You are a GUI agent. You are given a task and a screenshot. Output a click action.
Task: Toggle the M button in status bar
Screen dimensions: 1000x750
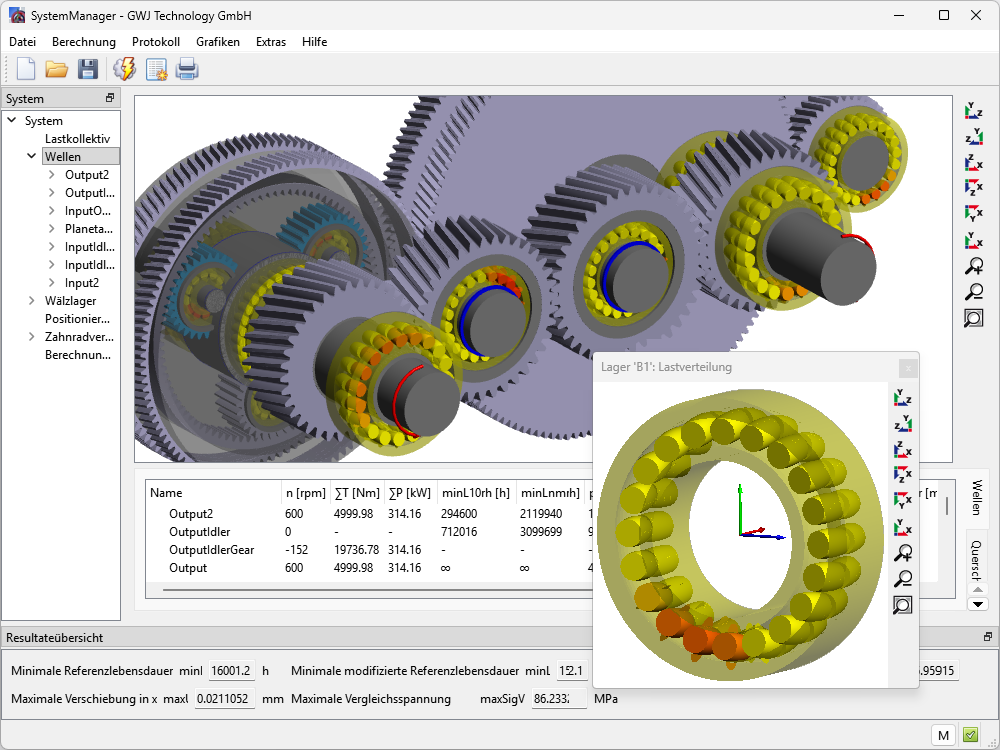(943, 735)
